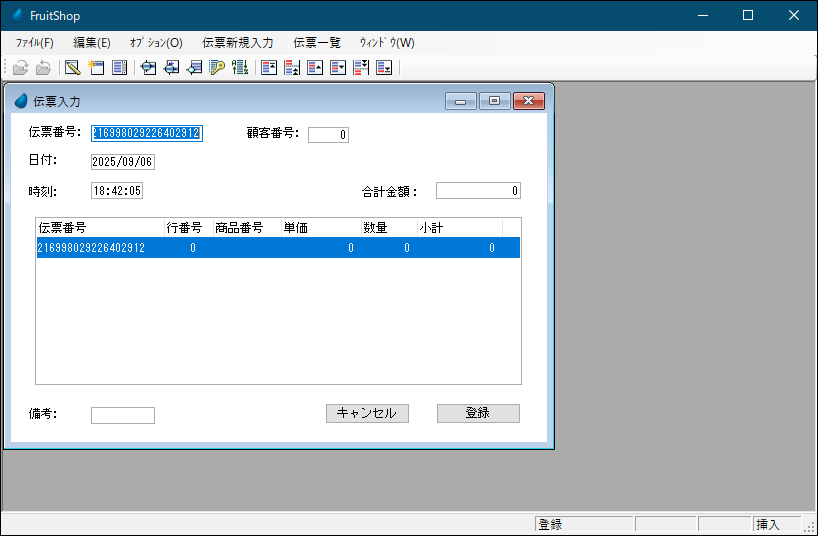The image size is (818, 536).
Task: Select the highlighted row in the slip list
Action: (x=278, y=248)
